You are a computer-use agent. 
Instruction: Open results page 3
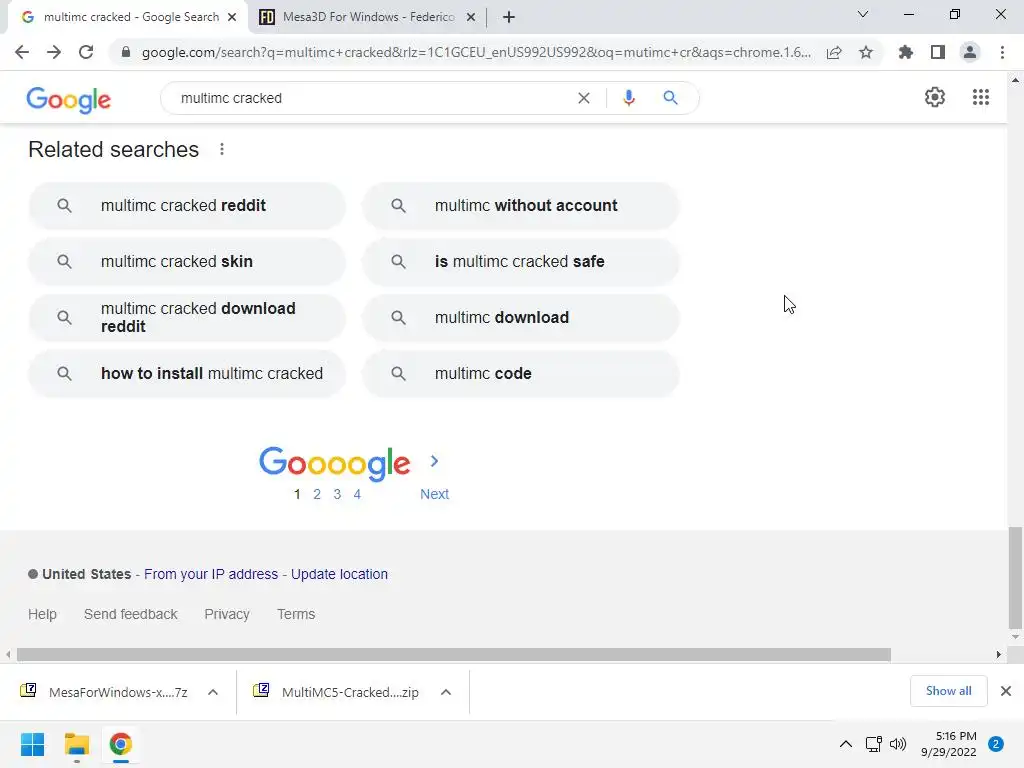(x=337, y=494)
